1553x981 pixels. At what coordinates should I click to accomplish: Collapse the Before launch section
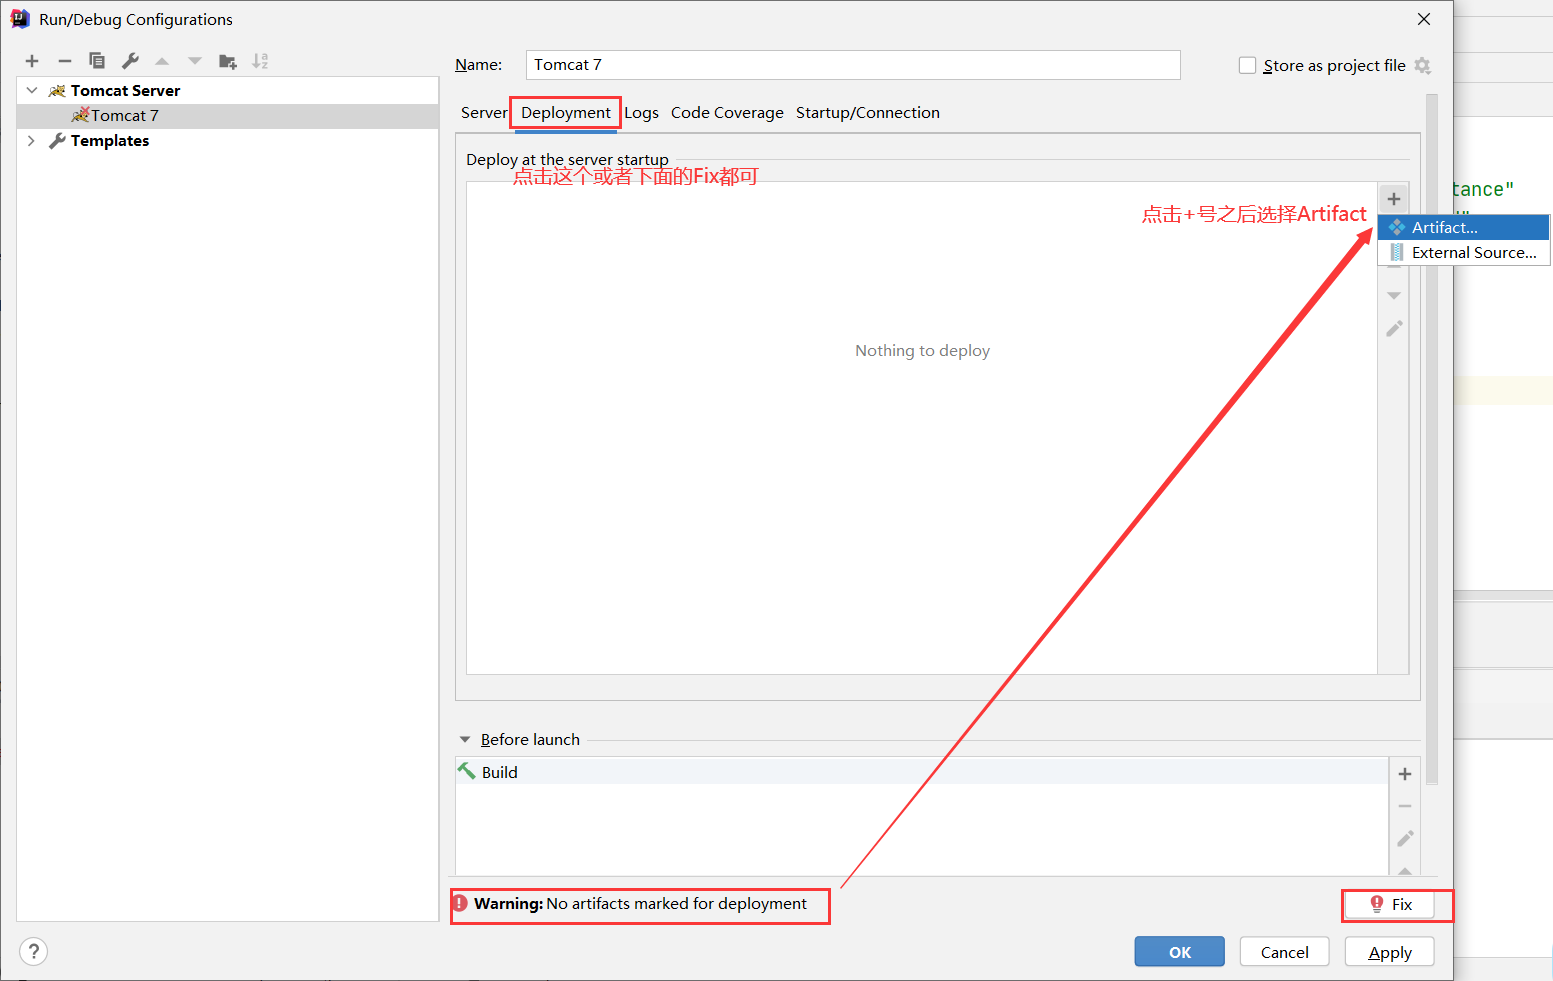(x=465, y=739)
